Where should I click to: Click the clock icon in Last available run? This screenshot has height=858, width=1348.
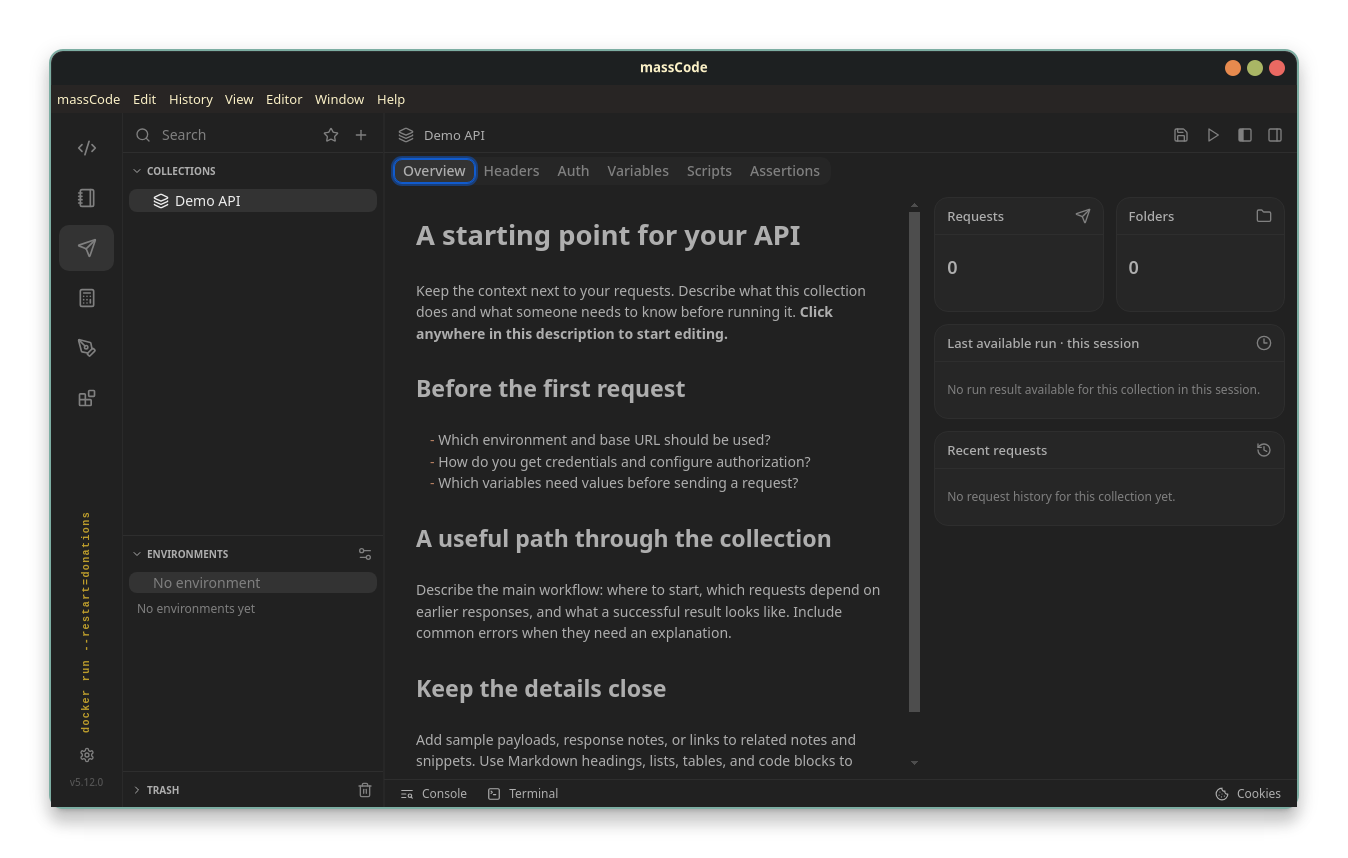[x=1264, y=343]
